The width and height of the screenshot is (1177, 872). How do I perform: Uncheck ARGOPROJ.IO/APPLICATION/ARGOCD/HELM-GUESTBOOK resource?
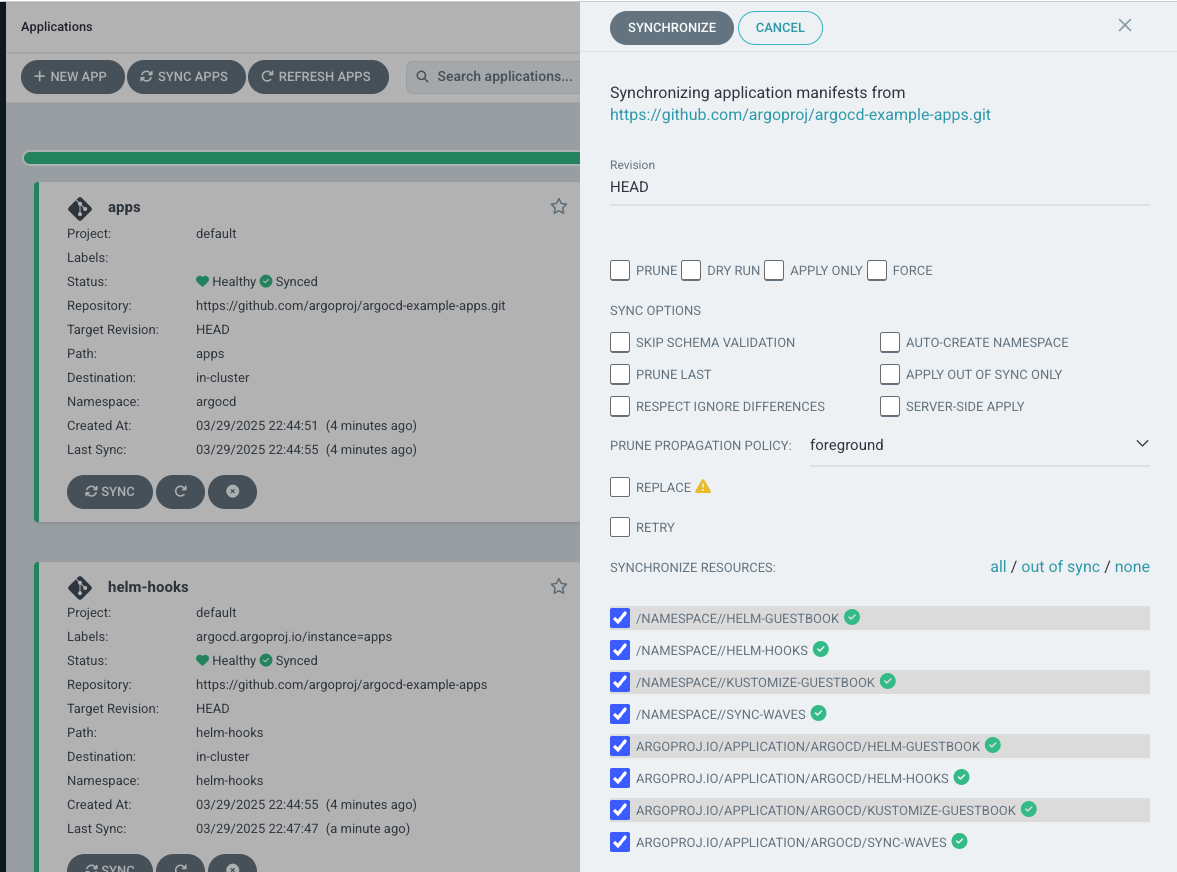(x=620, y=746)
